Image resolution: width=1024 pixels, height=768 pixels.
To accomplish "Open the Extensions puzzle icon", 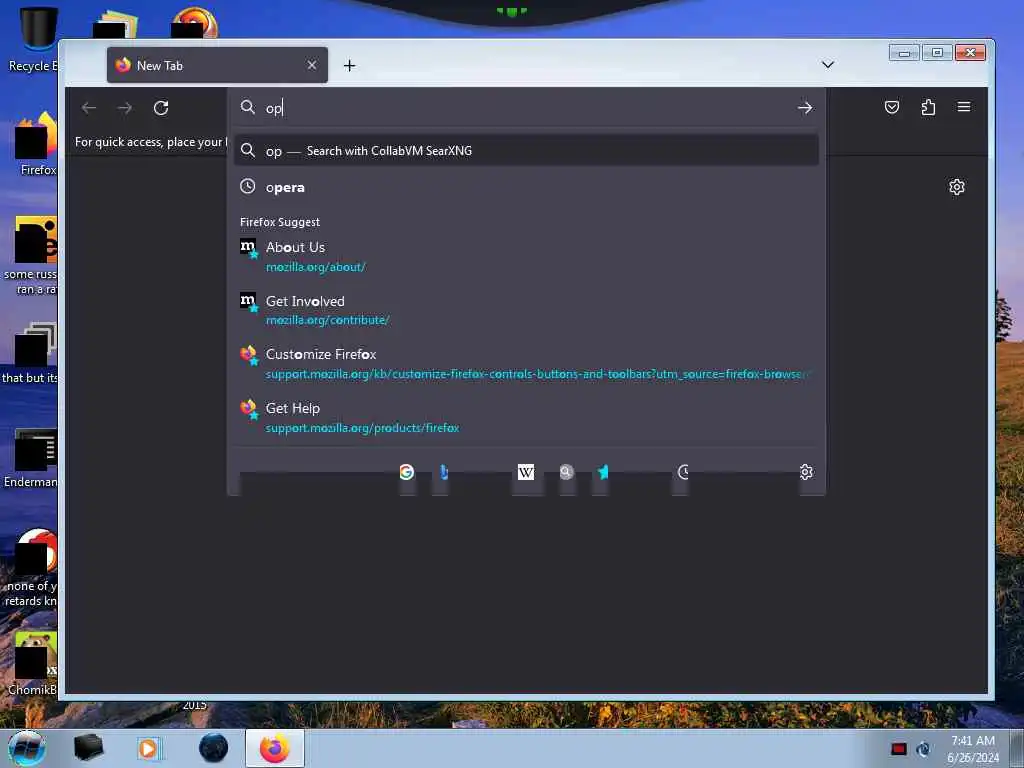I will [x=928, y=107].
